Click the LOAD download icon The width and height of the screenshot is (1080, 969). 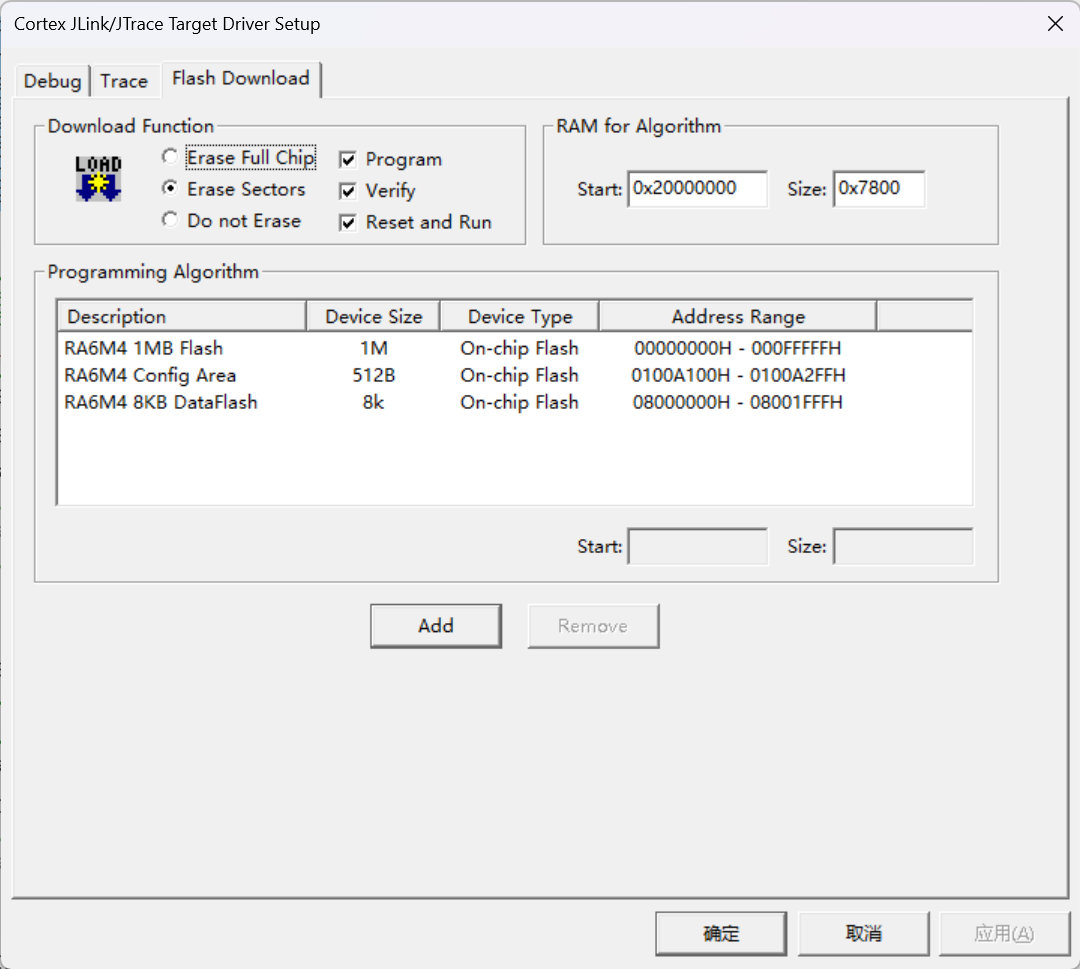98,178
